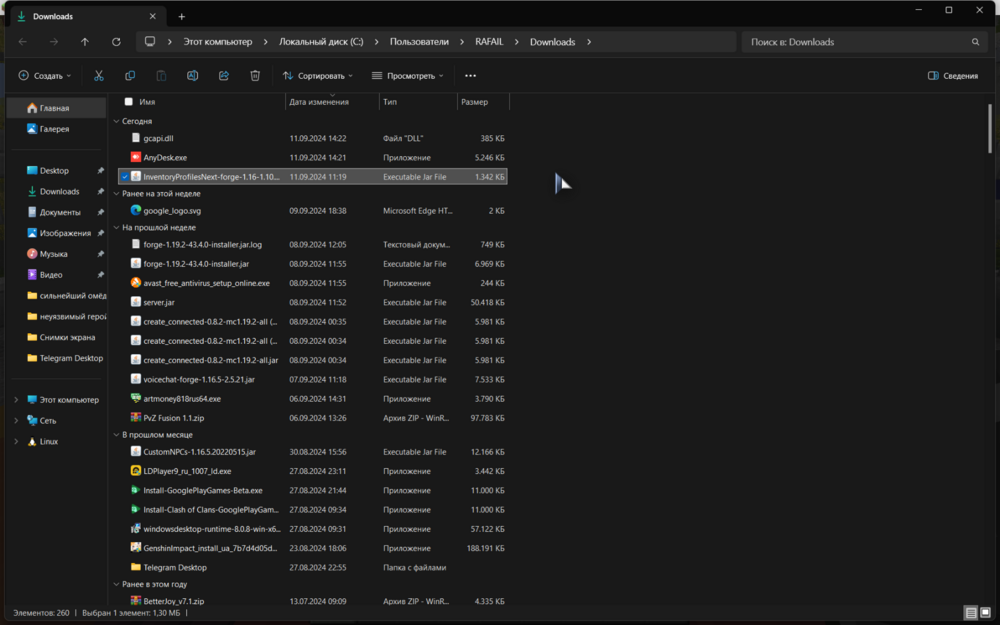Open Галерея in navigation pane
1000x625 pixels.
[x=56, y=129]
